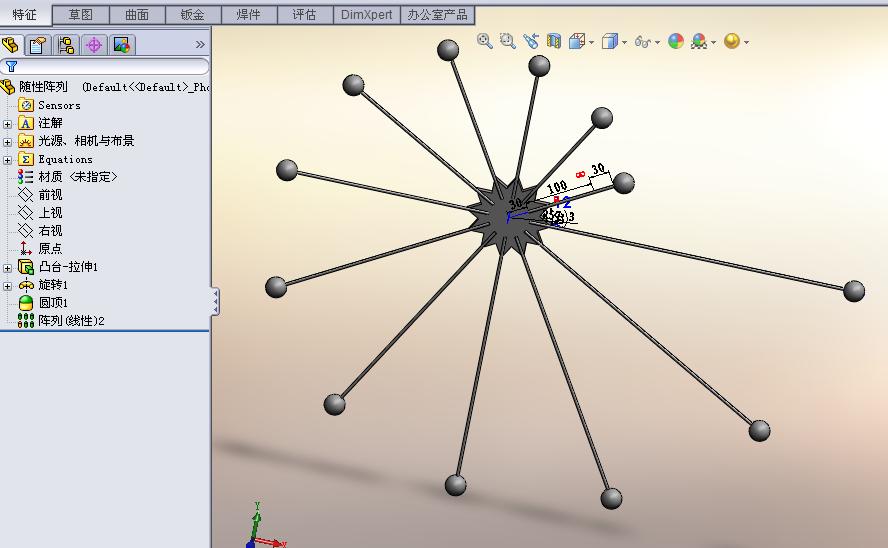
Task: Open the DisplayManager panel icon
Action: (x=122, y=45)
